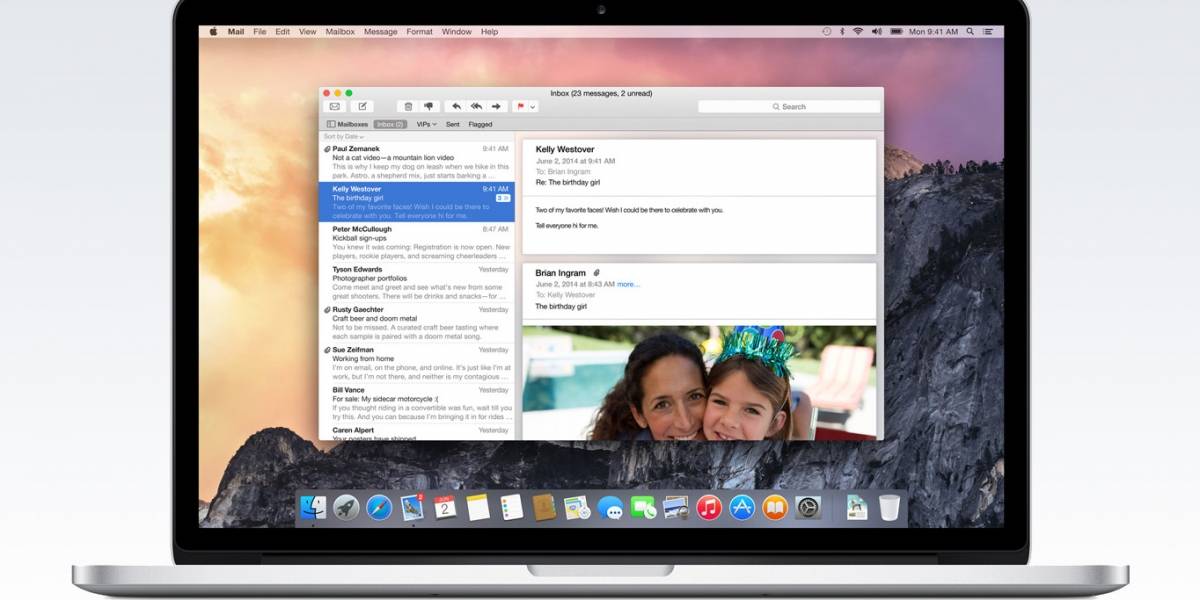Screen dimensions: 1200x600
Task: Click the "more..." link in Brian Ingram's message
Action: (628, 284)
